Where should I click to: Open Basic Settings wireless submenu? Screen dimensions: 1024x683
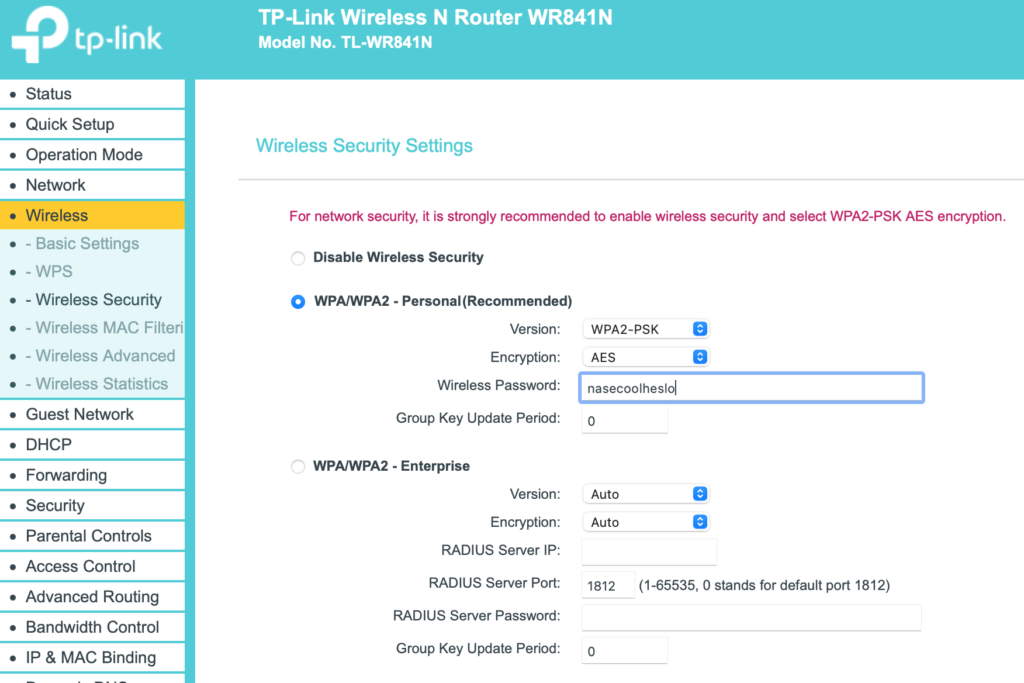pos(87,243)
